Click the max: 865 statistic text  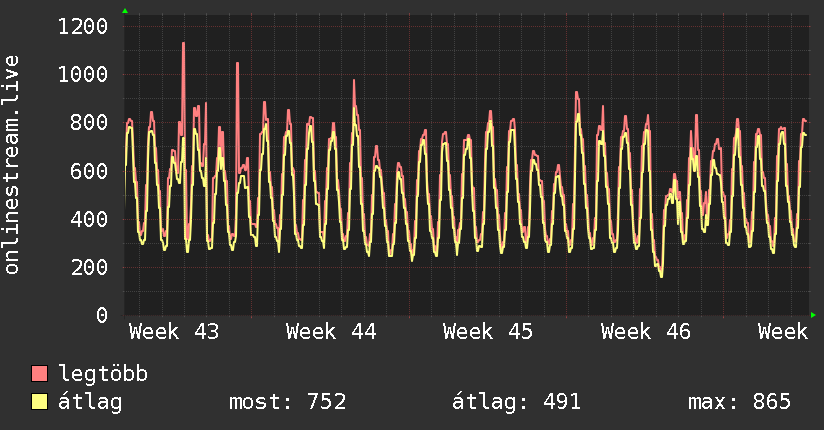[739, 402]
